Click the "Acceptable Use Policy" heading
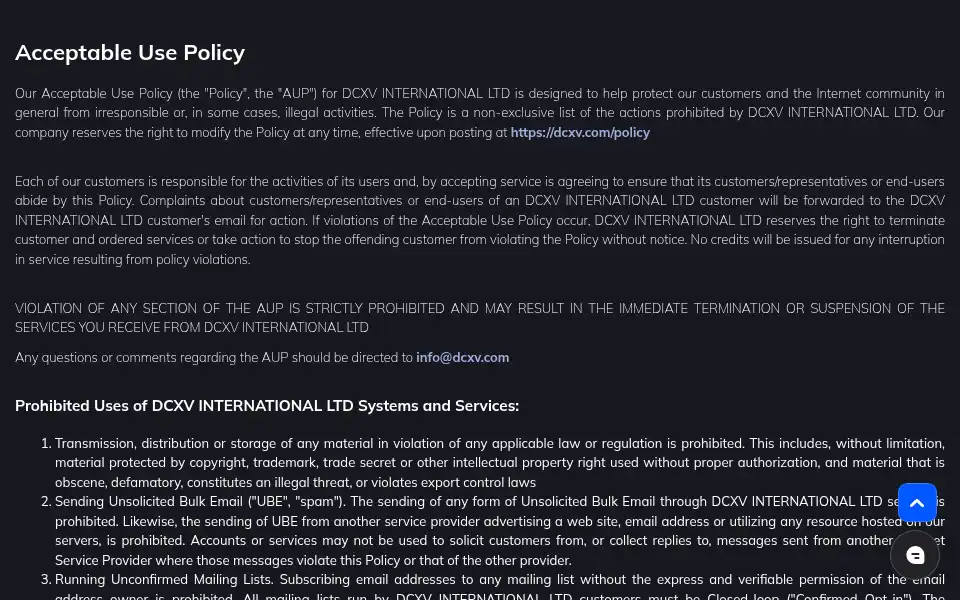 (130, 53)
